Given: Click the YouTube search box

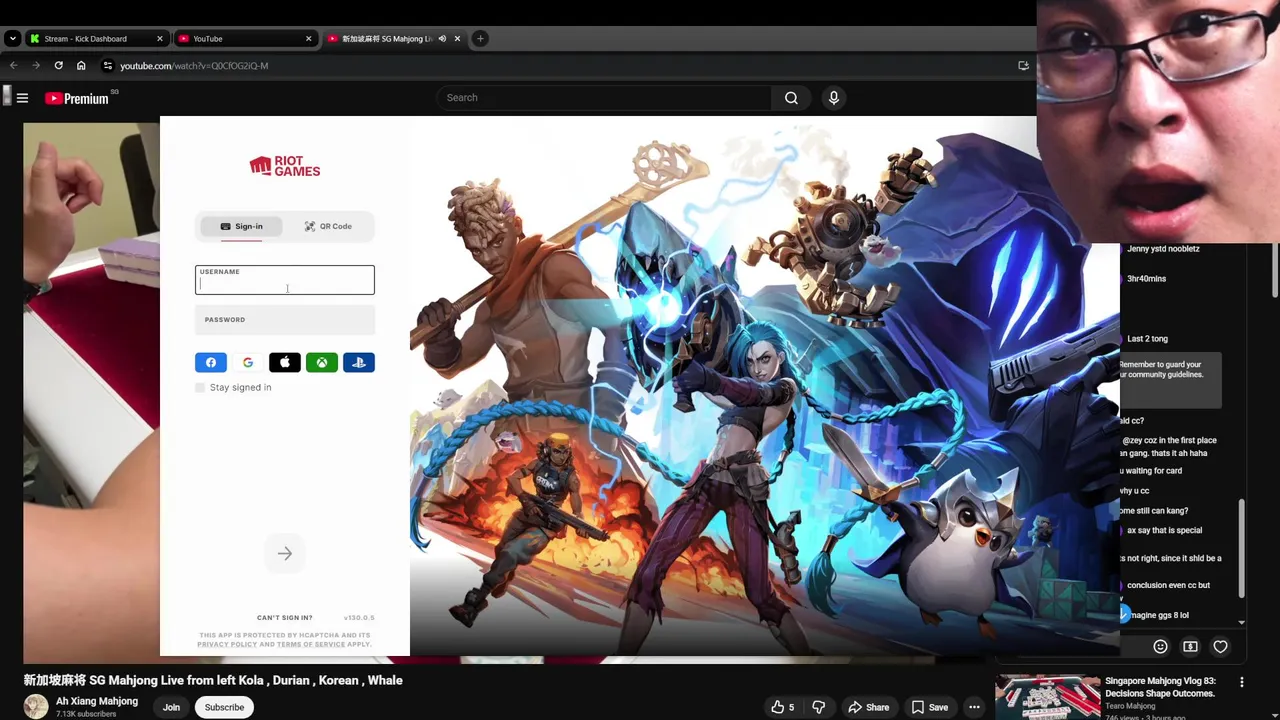Looking at the screenshot, I should [603, 98].
